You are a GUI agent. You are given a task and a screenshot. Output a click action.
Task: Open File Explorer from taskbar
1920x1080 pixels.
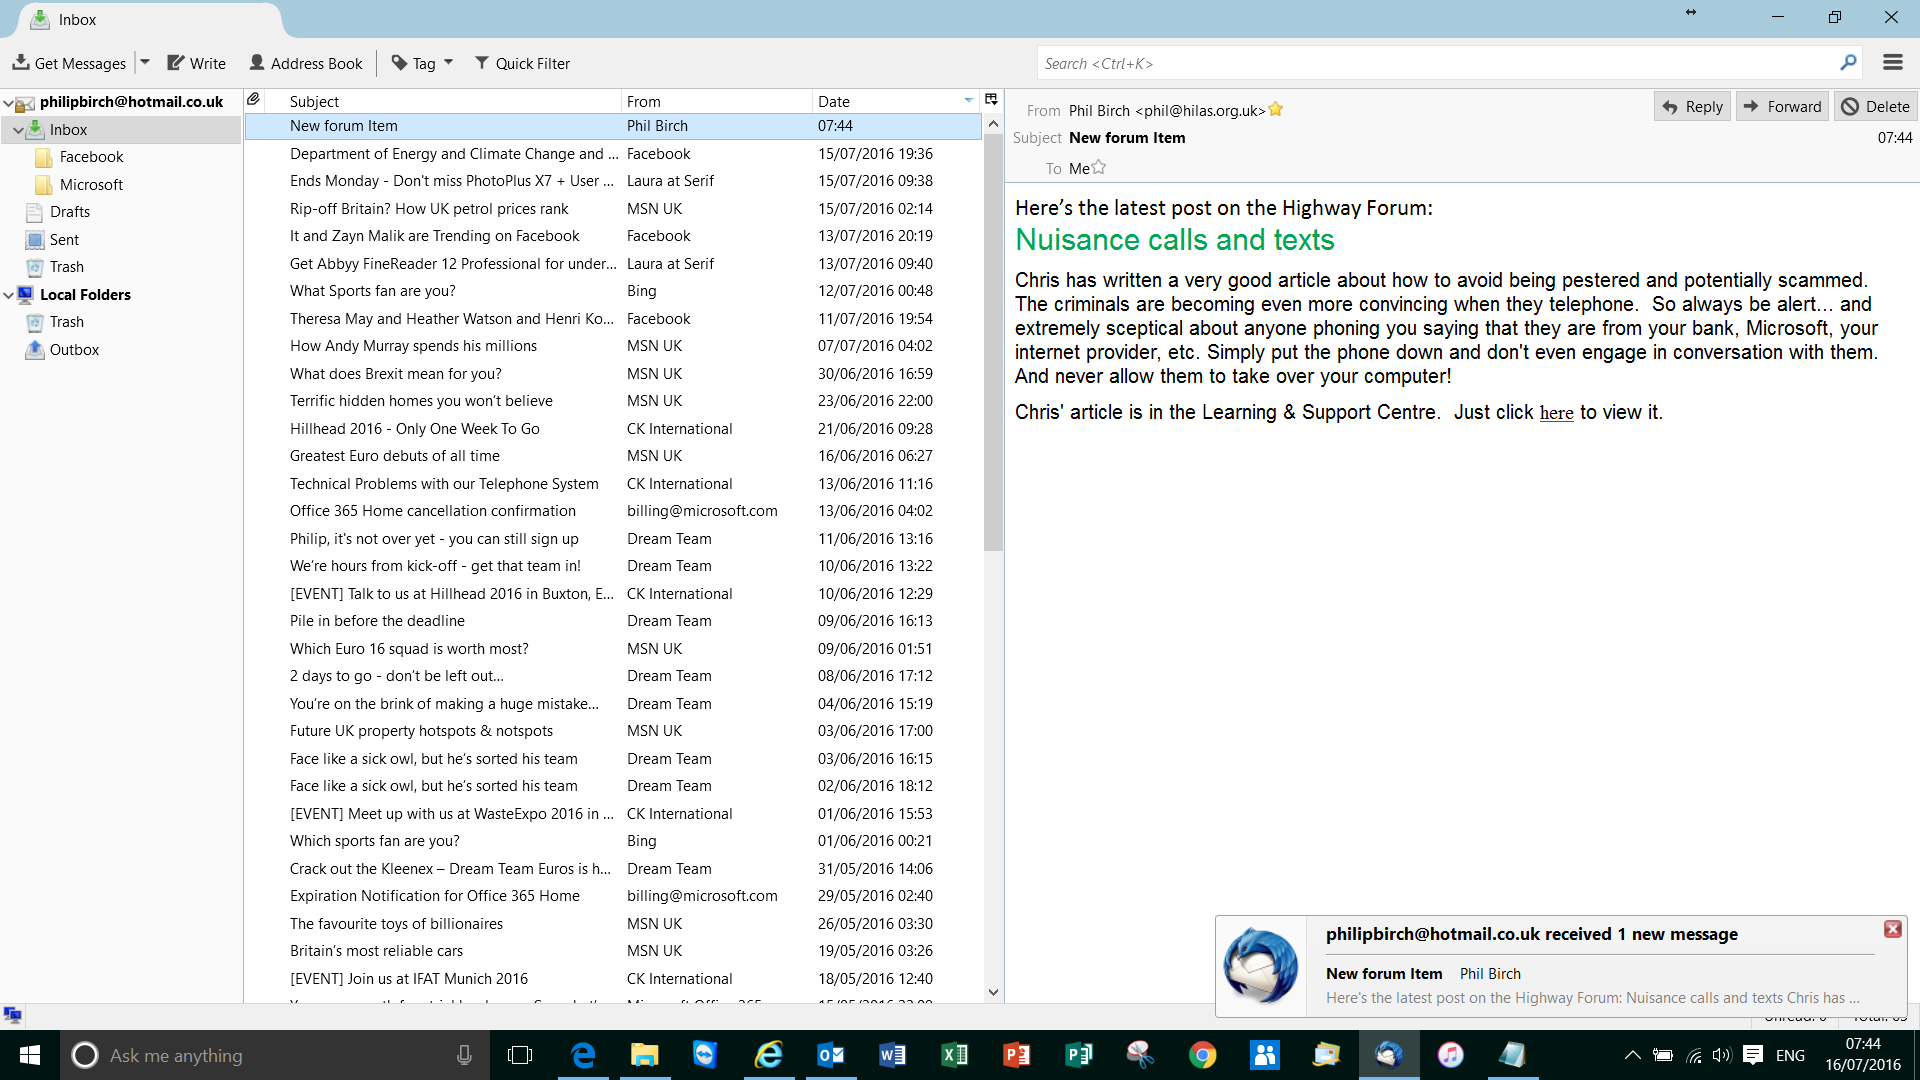[644, 1055]
